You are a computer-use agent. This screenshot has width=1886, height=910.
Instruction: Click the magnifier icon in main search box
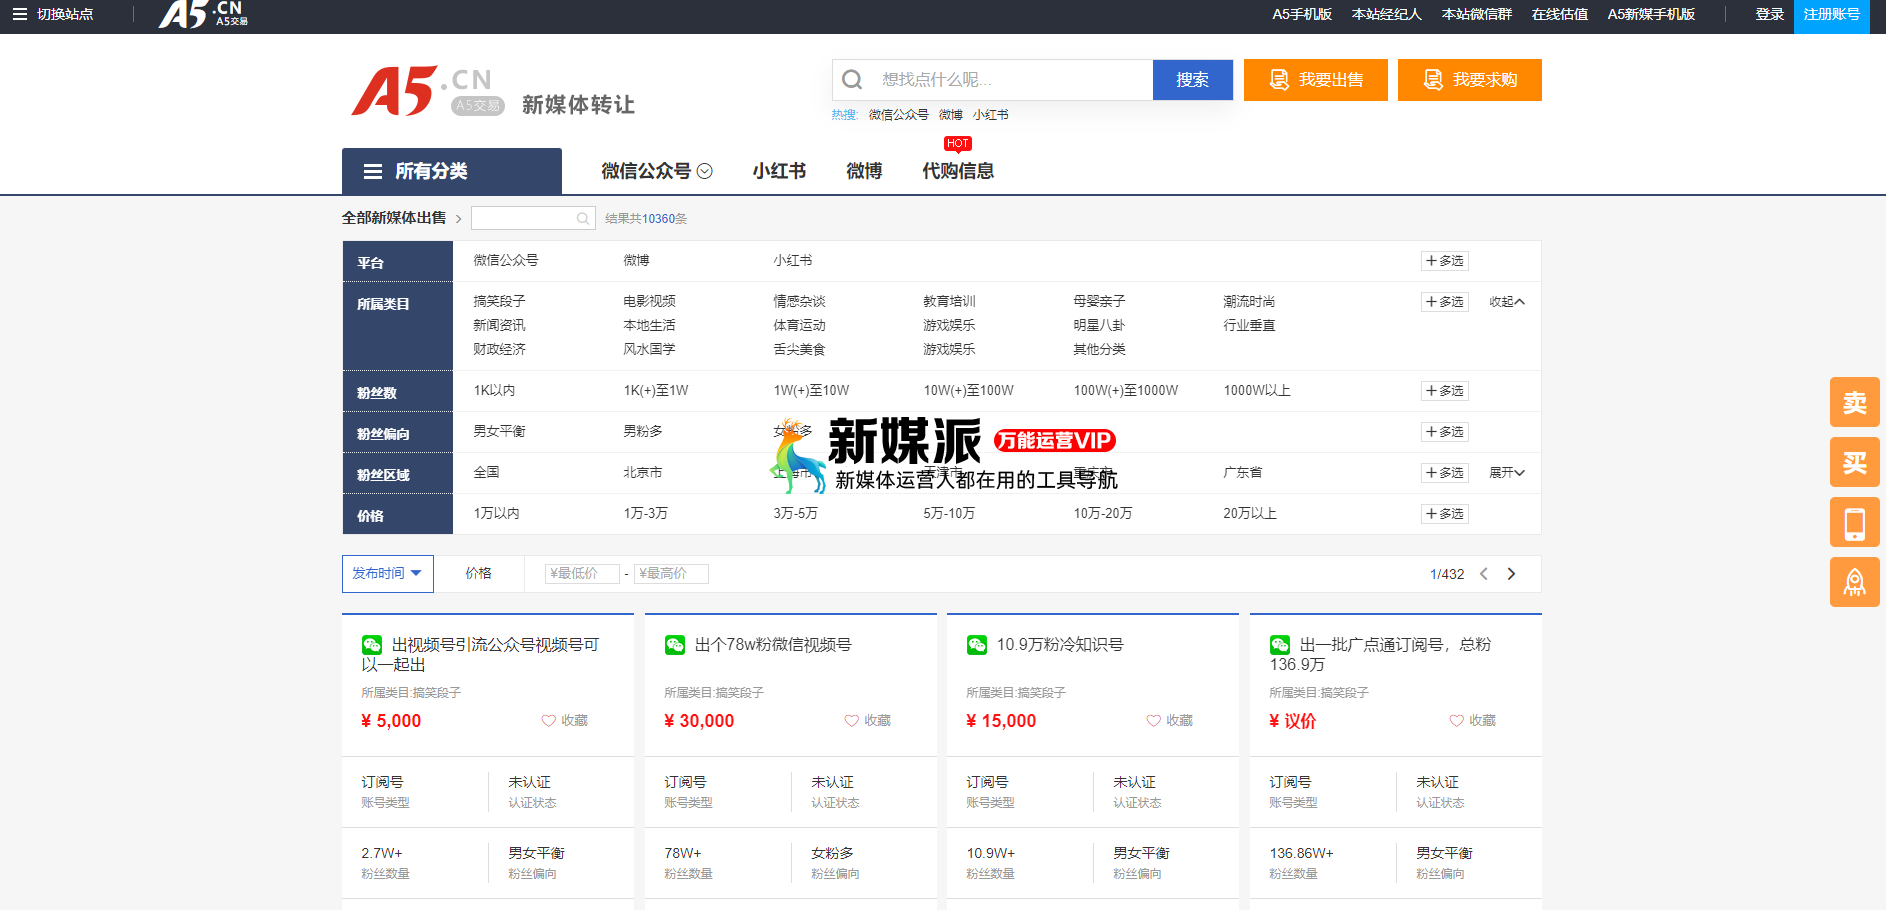point(852,80)
